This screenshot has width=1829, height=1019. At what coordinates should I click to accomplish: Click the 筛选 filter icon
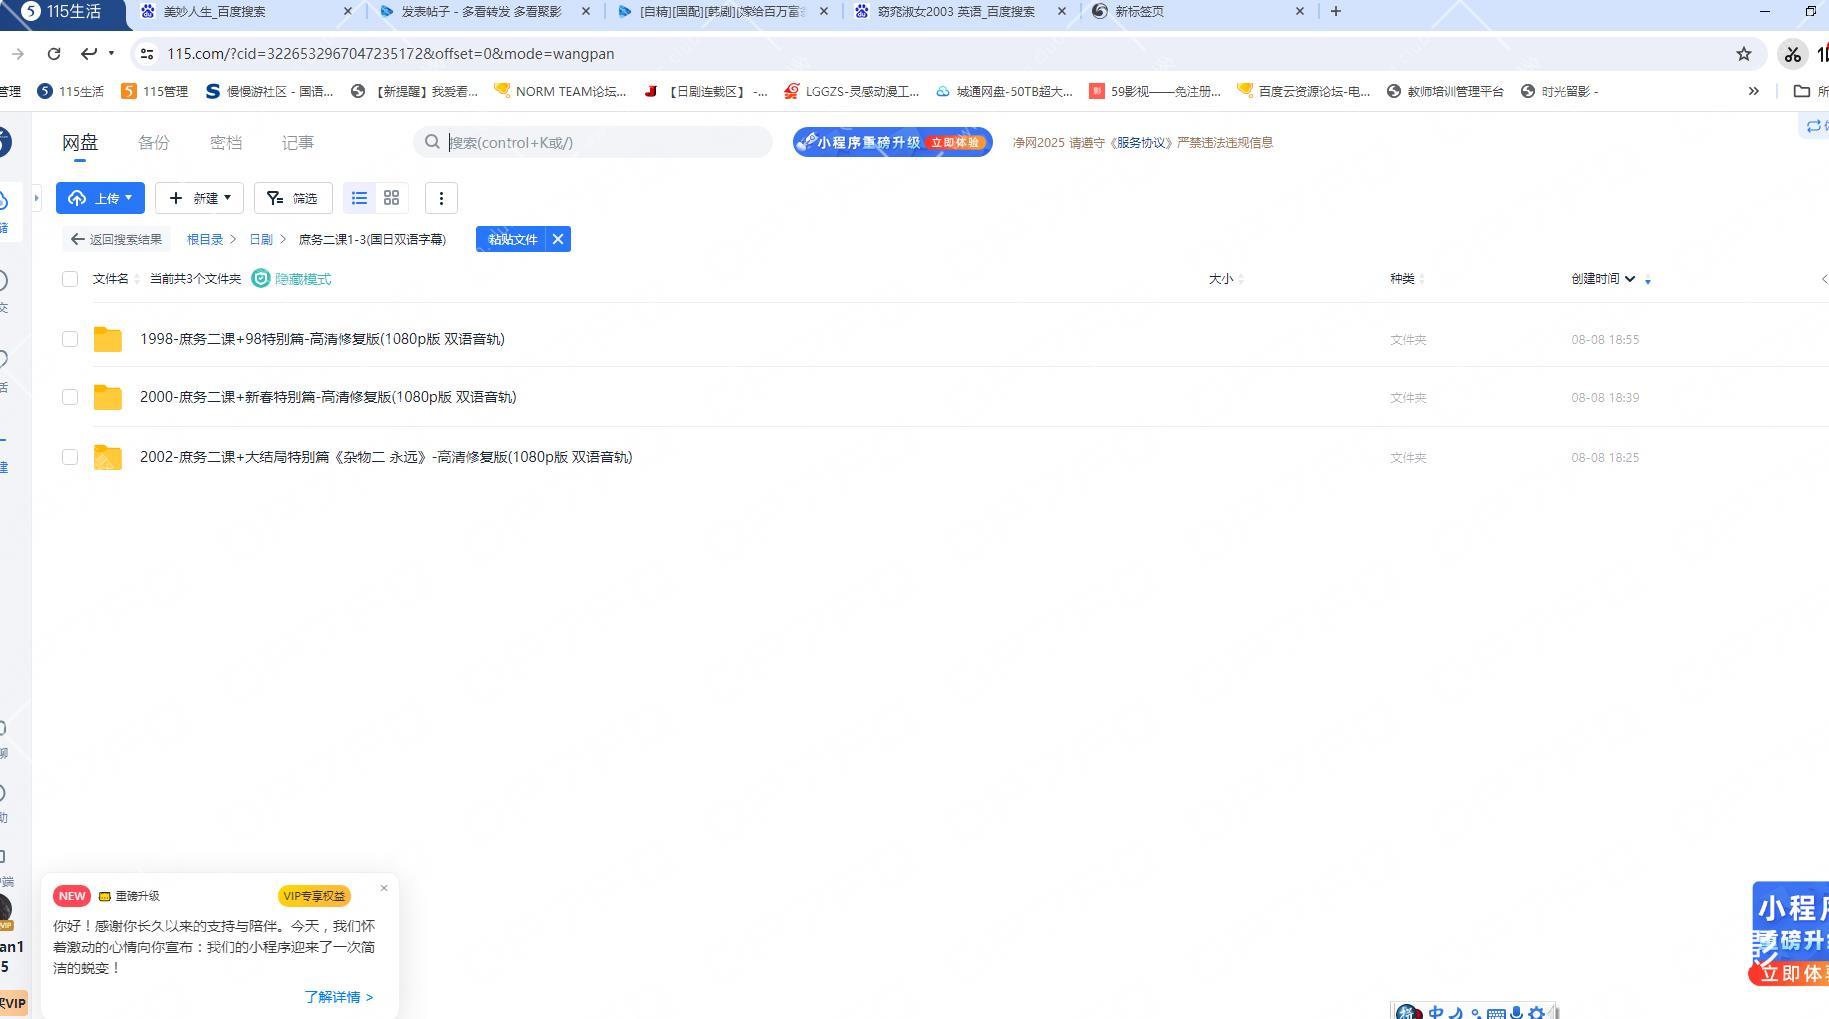pyautogui.click(x=276, y=198)
